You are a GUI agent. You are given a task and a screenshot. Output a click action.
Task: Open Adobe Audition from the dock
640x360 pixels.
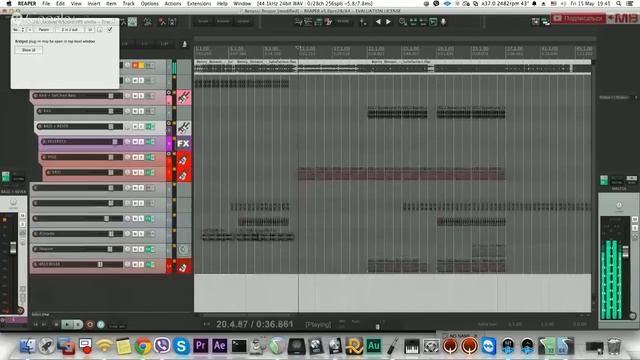373,346
